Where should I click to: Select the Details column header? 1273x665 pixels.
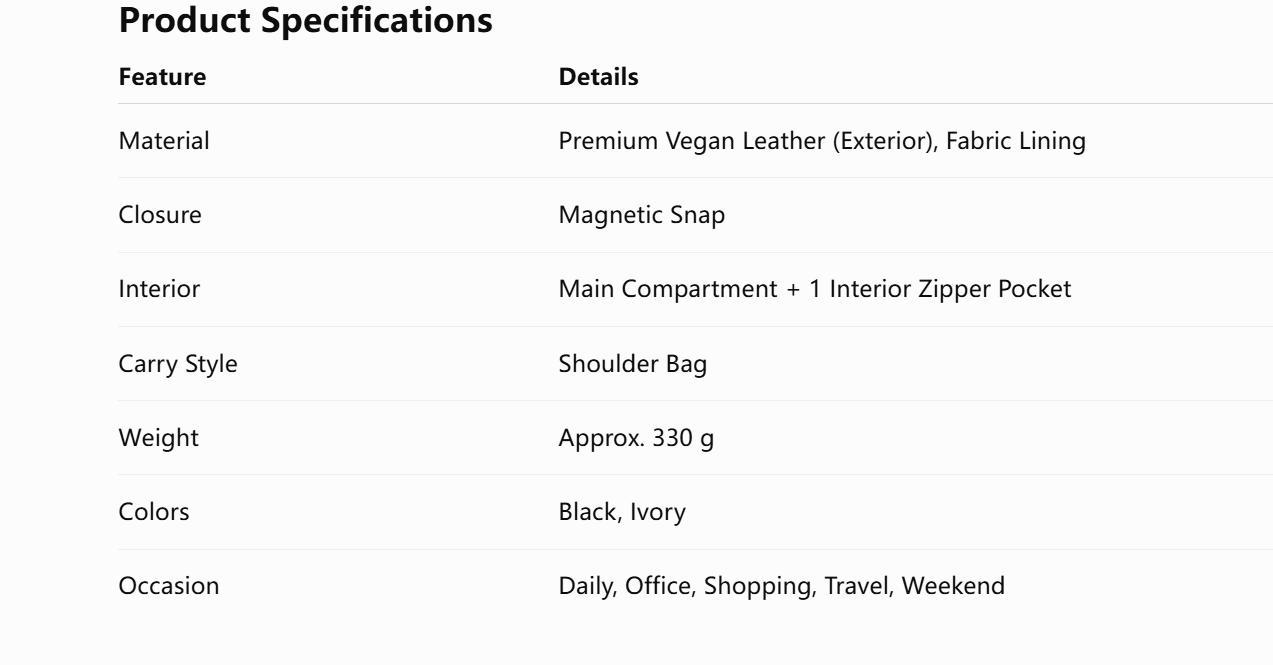coord(598,77)
